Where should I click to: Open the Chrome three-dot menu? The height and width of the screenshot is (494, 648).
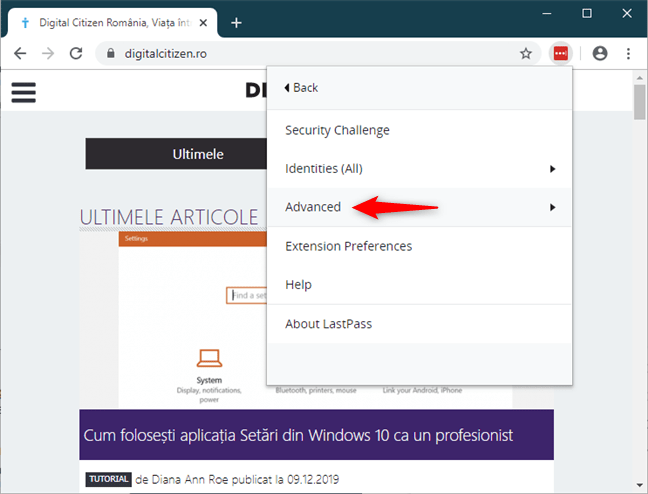tap(628, 53)
